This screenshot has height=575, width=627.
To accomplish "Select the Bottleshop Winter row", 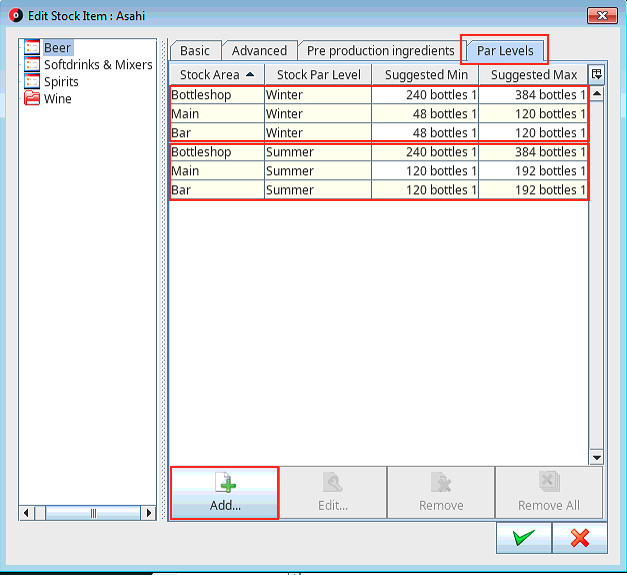I will pos(379,95).
